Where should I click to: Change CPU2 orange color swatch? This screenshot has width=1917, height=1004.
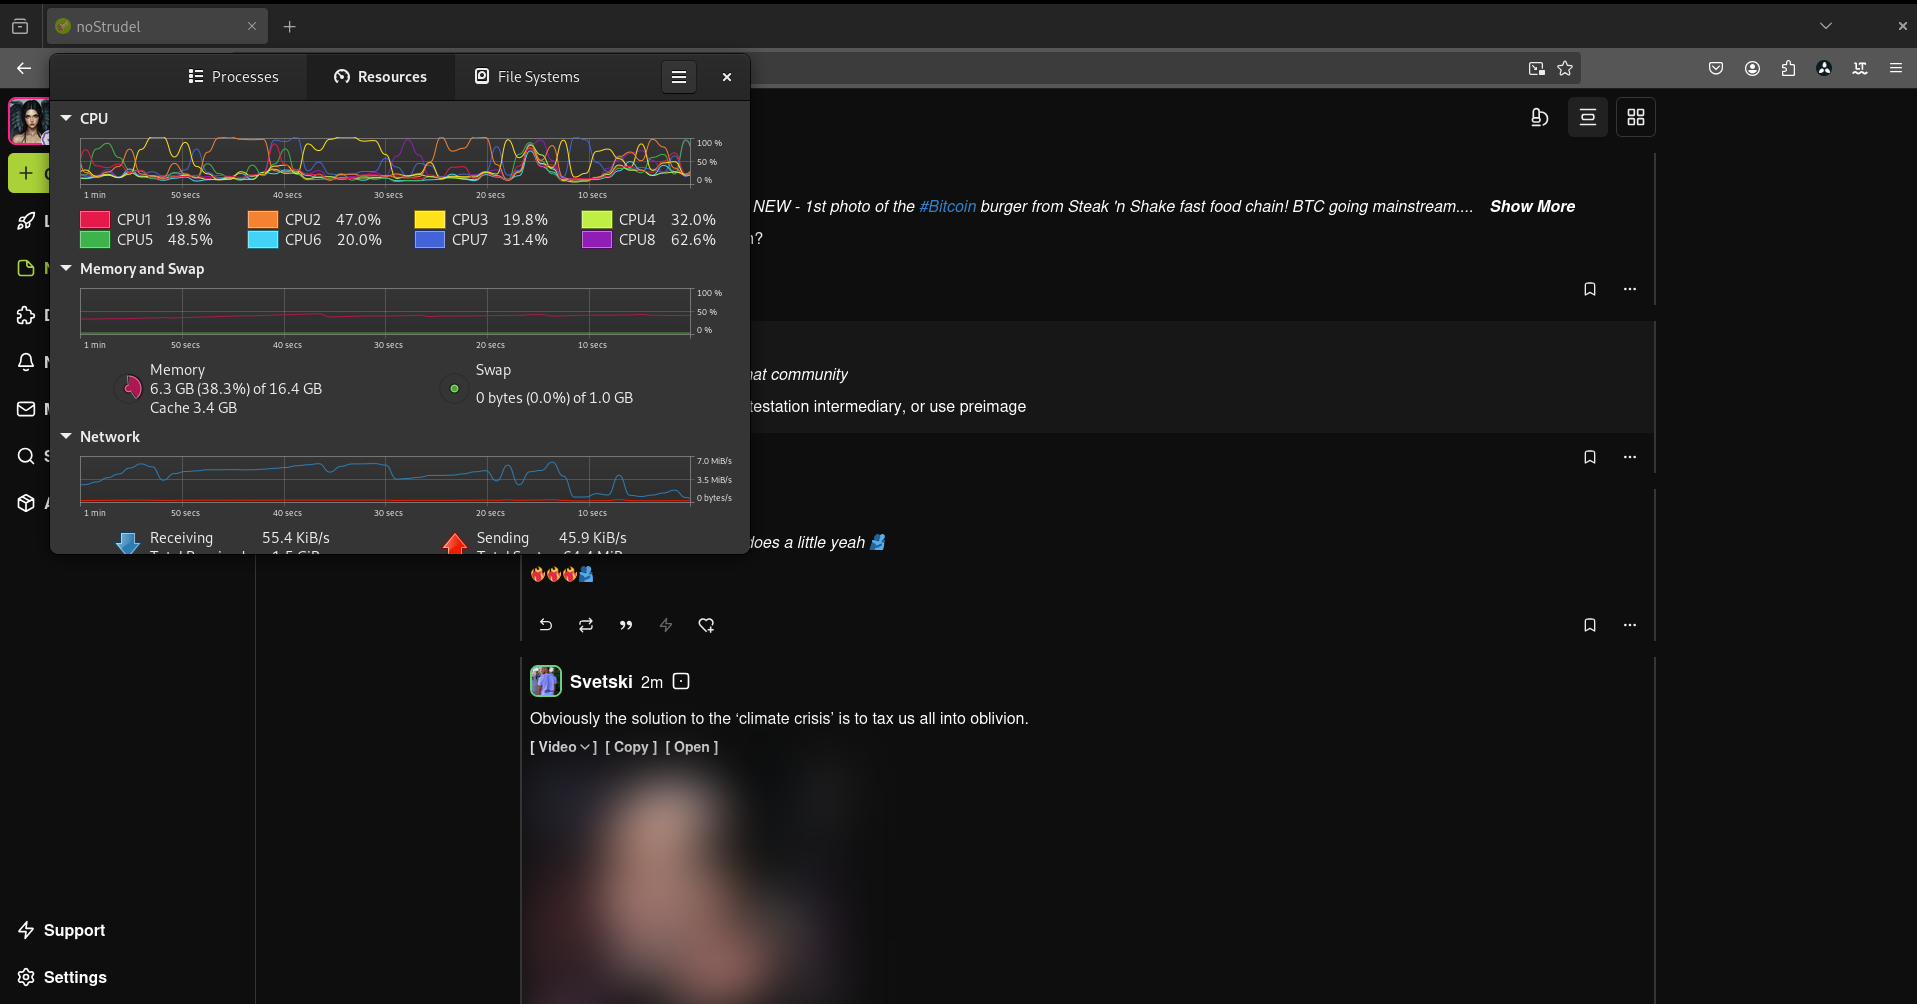263,219
